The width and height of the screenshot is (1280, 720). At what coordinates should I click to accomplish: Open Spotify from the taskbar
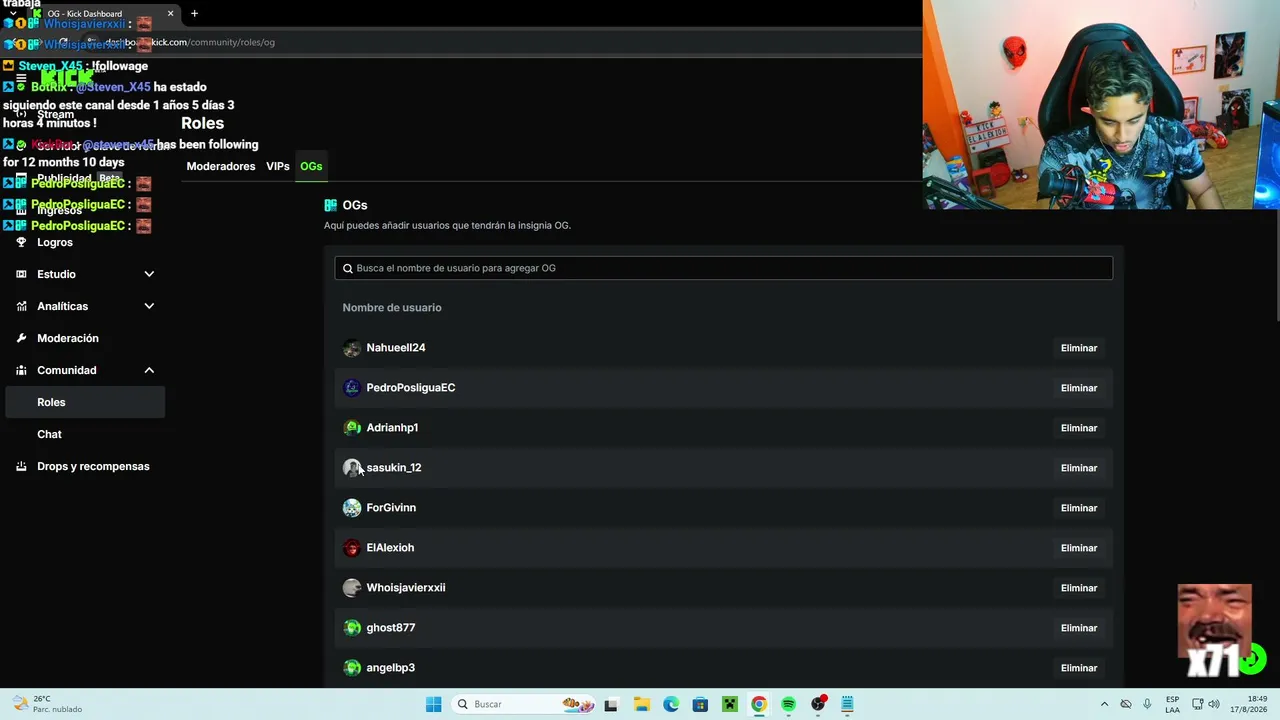coord(789,704)
